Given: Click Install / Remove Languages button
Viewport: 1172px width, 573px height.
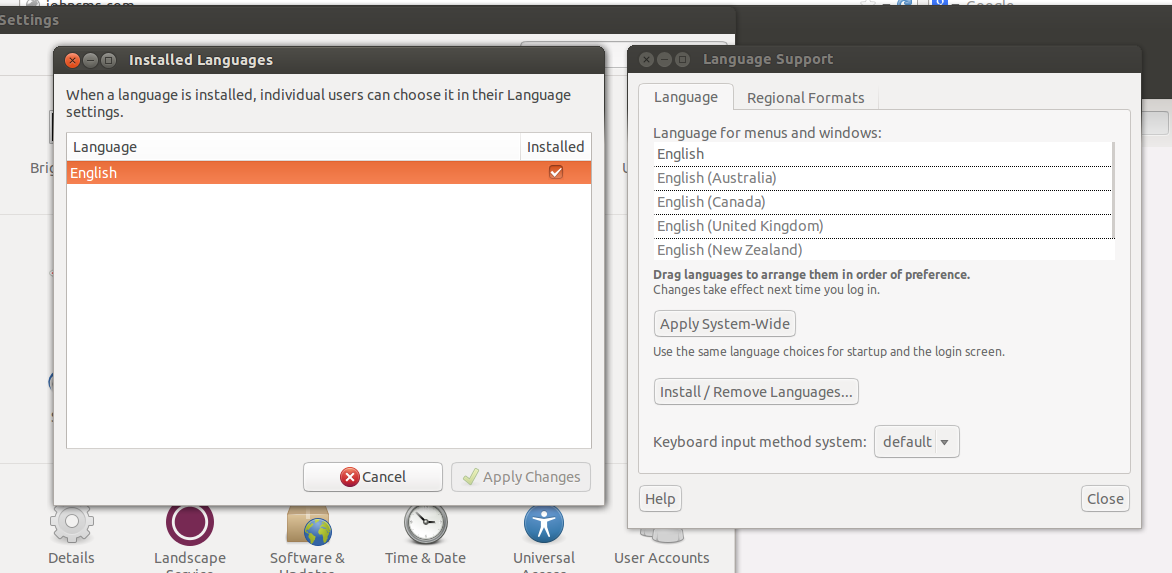Looking at the screenshot, I should click(756, 392).
